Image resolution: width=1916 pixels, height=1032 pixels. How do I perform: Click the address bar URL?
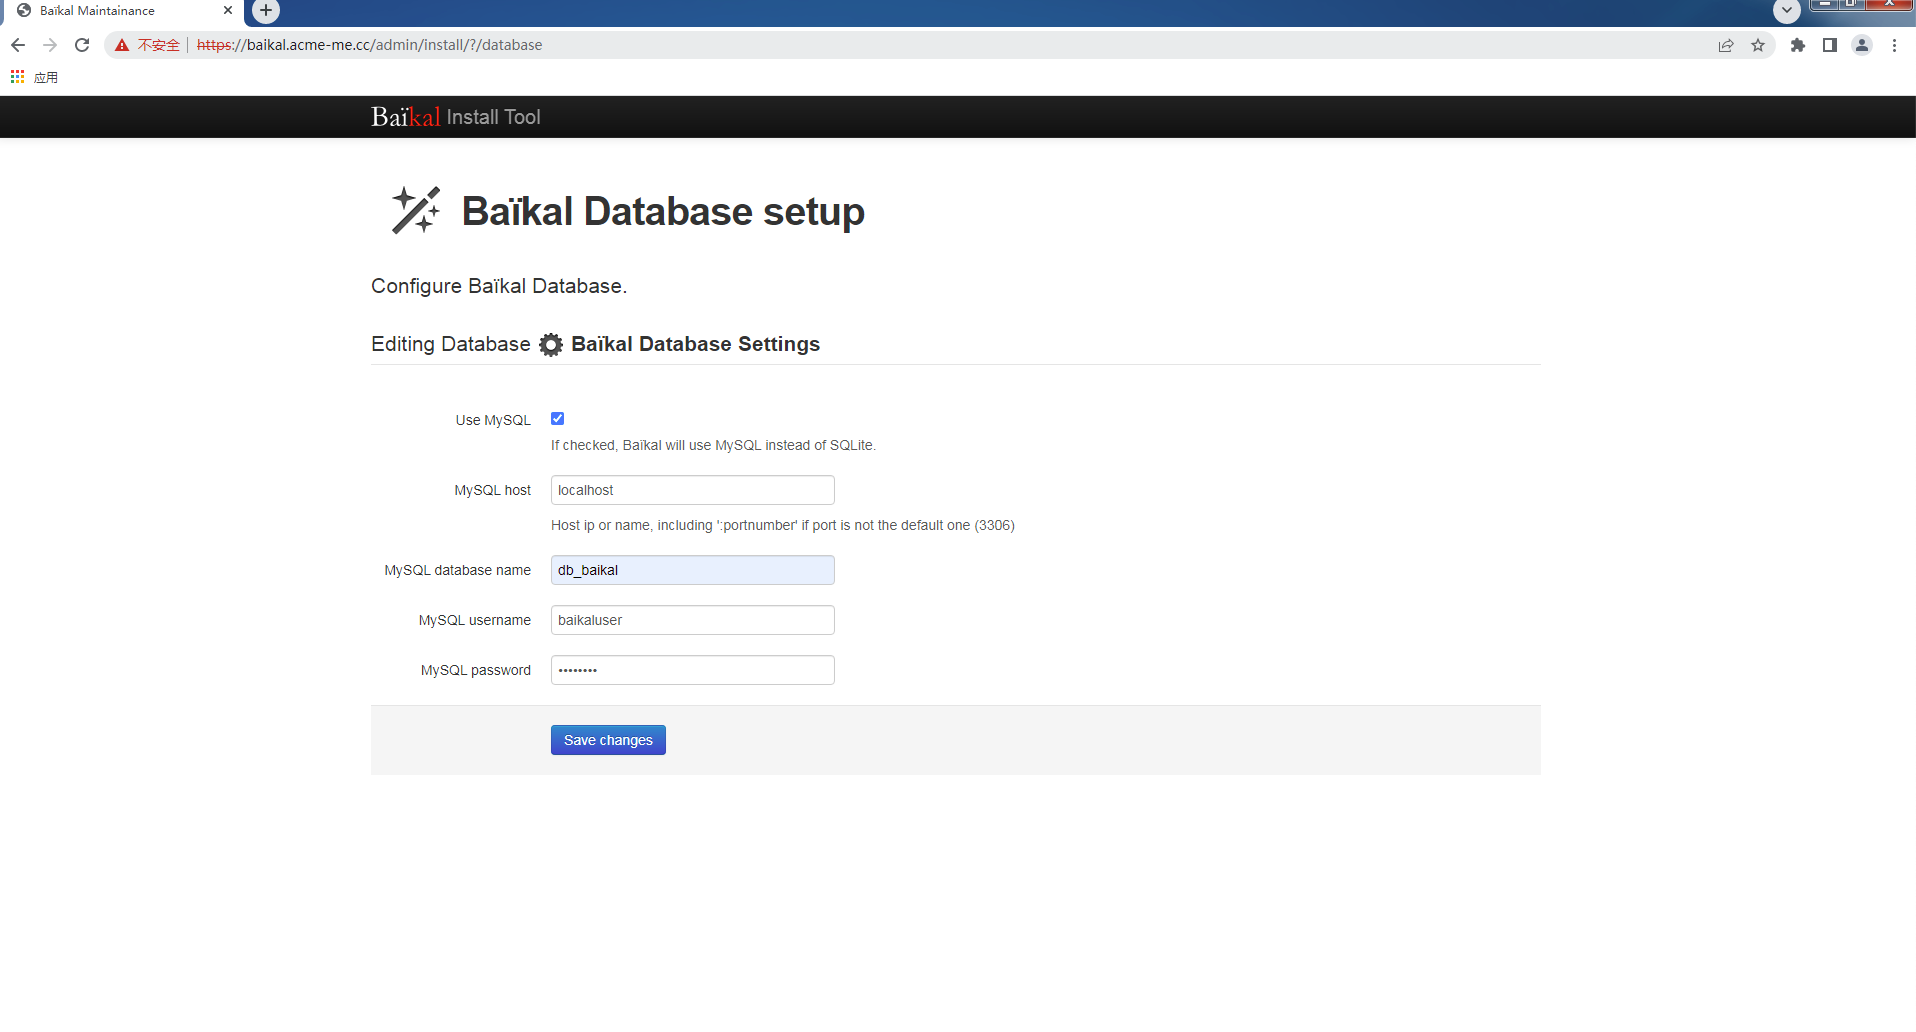(370, 45)
